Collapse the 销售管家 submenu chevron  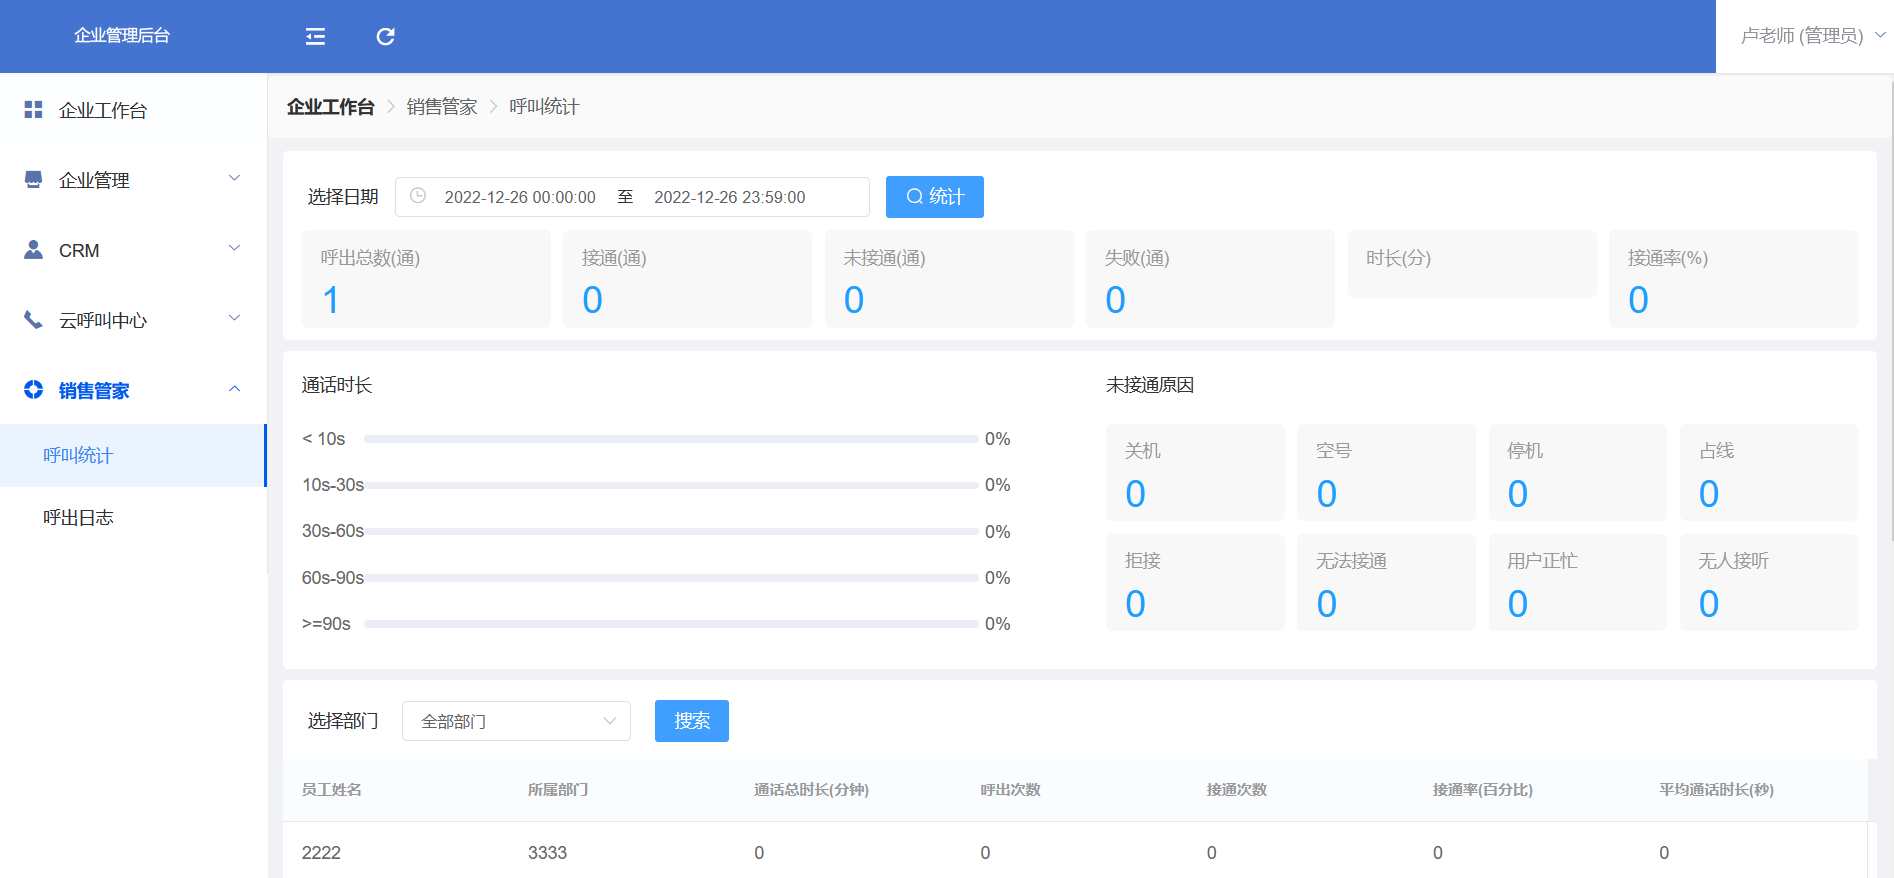click(x=235, y=388)
